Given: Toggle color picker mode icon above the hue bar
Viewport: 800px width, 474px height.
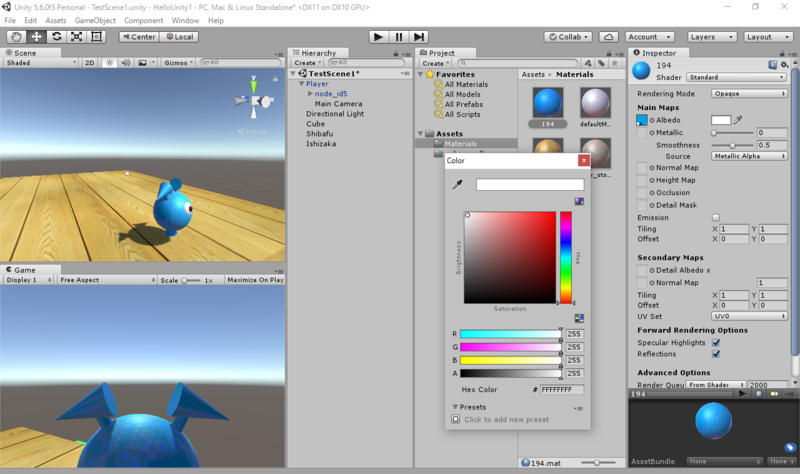Looking at the screenshot, I should 579,201.
